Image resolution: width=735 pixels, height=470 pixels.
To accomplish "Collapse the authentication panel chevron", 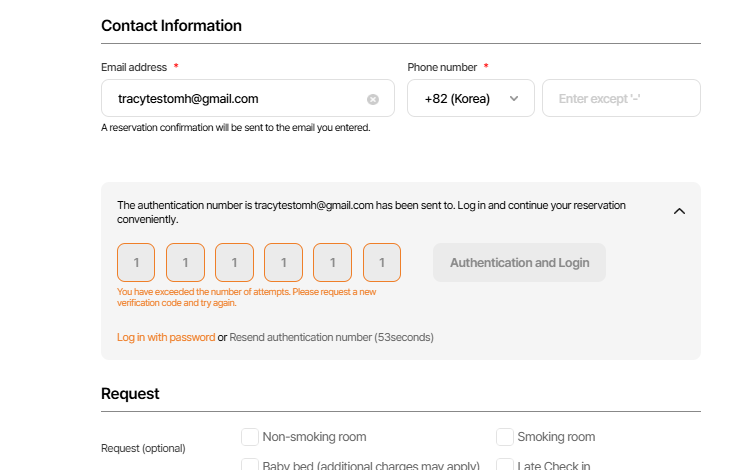I will tap(679, 211).
